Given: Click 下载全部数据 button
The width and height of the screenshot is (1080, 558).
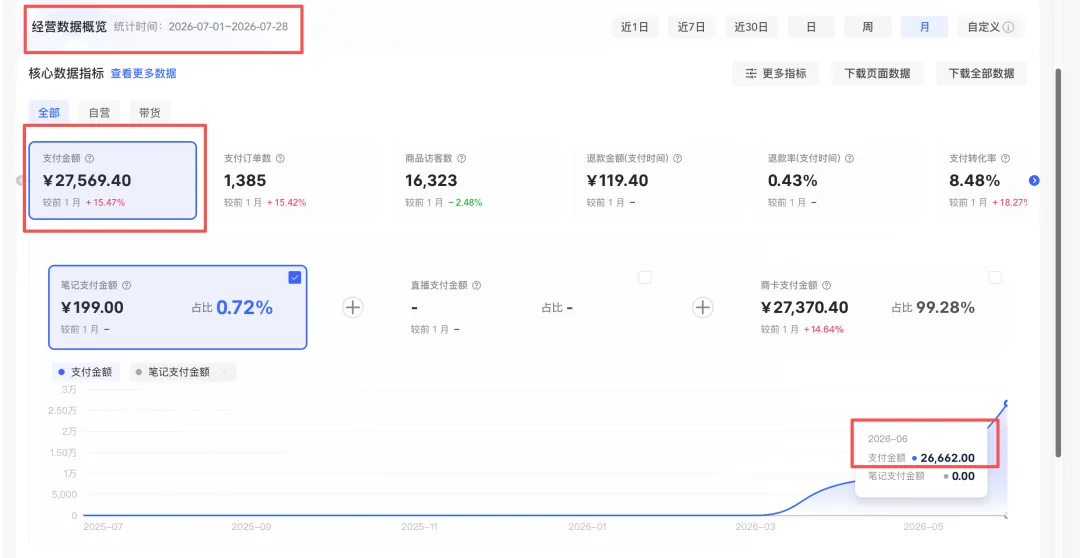Looking at the screenshot, I should [981, 73].
